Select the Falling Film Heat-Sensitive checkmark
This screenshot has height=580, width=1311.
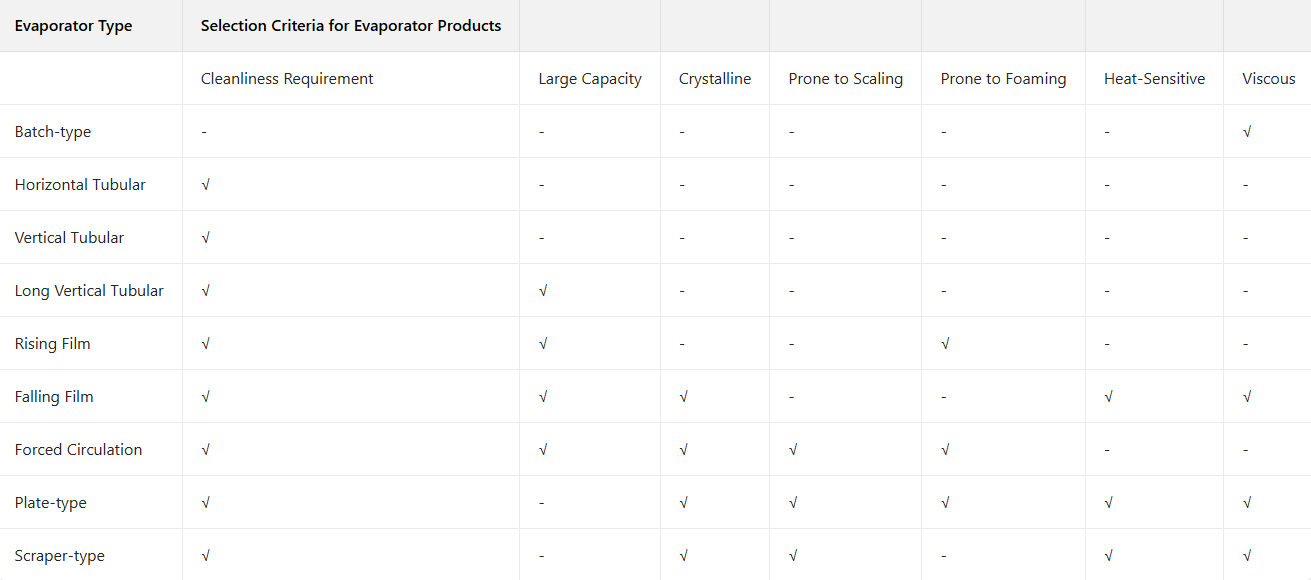pyautogui.click(x=1109, y=397)
